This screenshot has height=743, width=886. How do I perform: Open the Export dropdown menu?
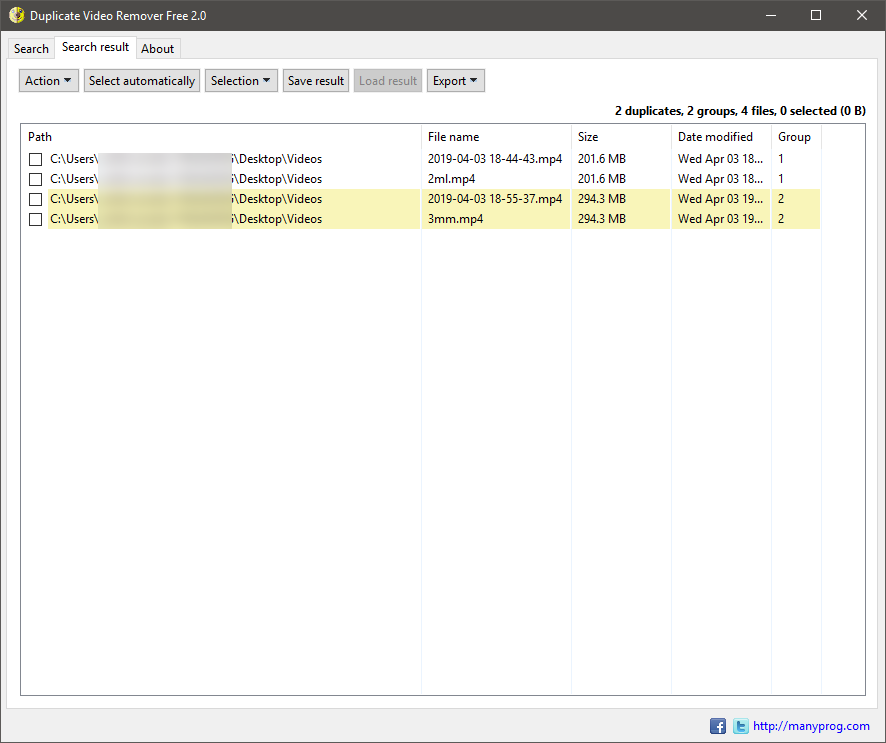coord(455,81)
